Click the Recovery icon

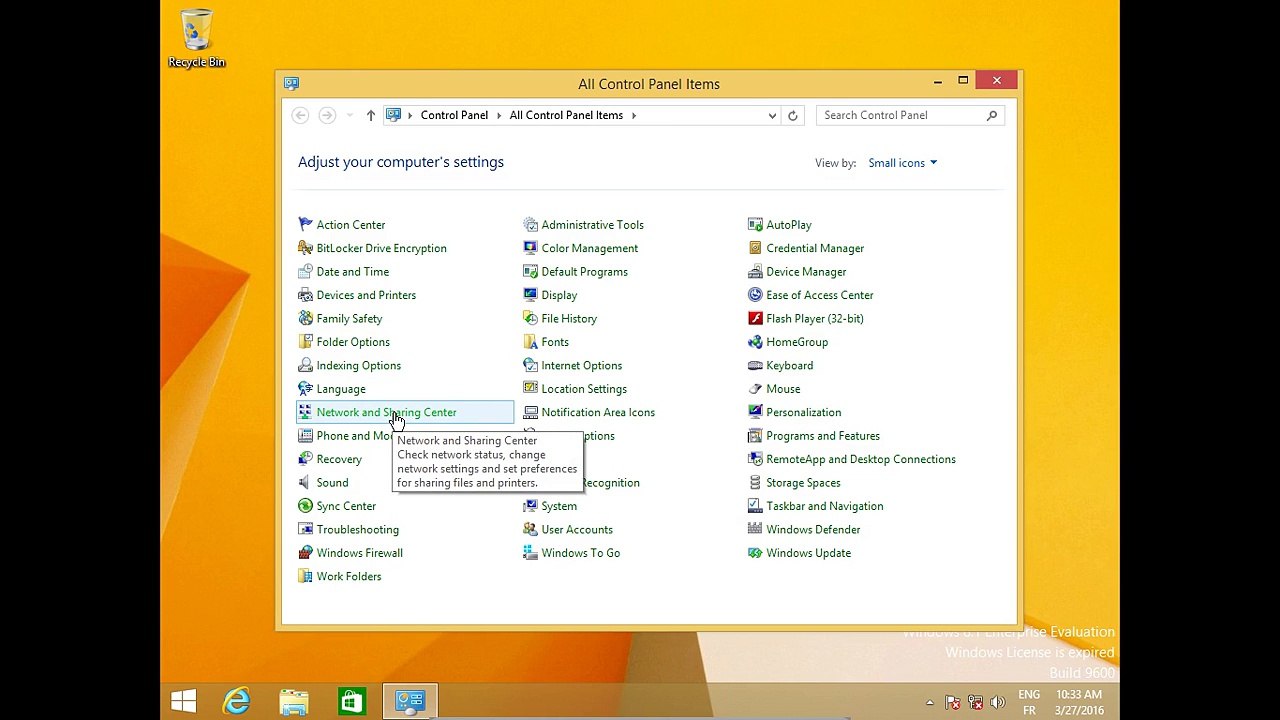pos(305,459)
